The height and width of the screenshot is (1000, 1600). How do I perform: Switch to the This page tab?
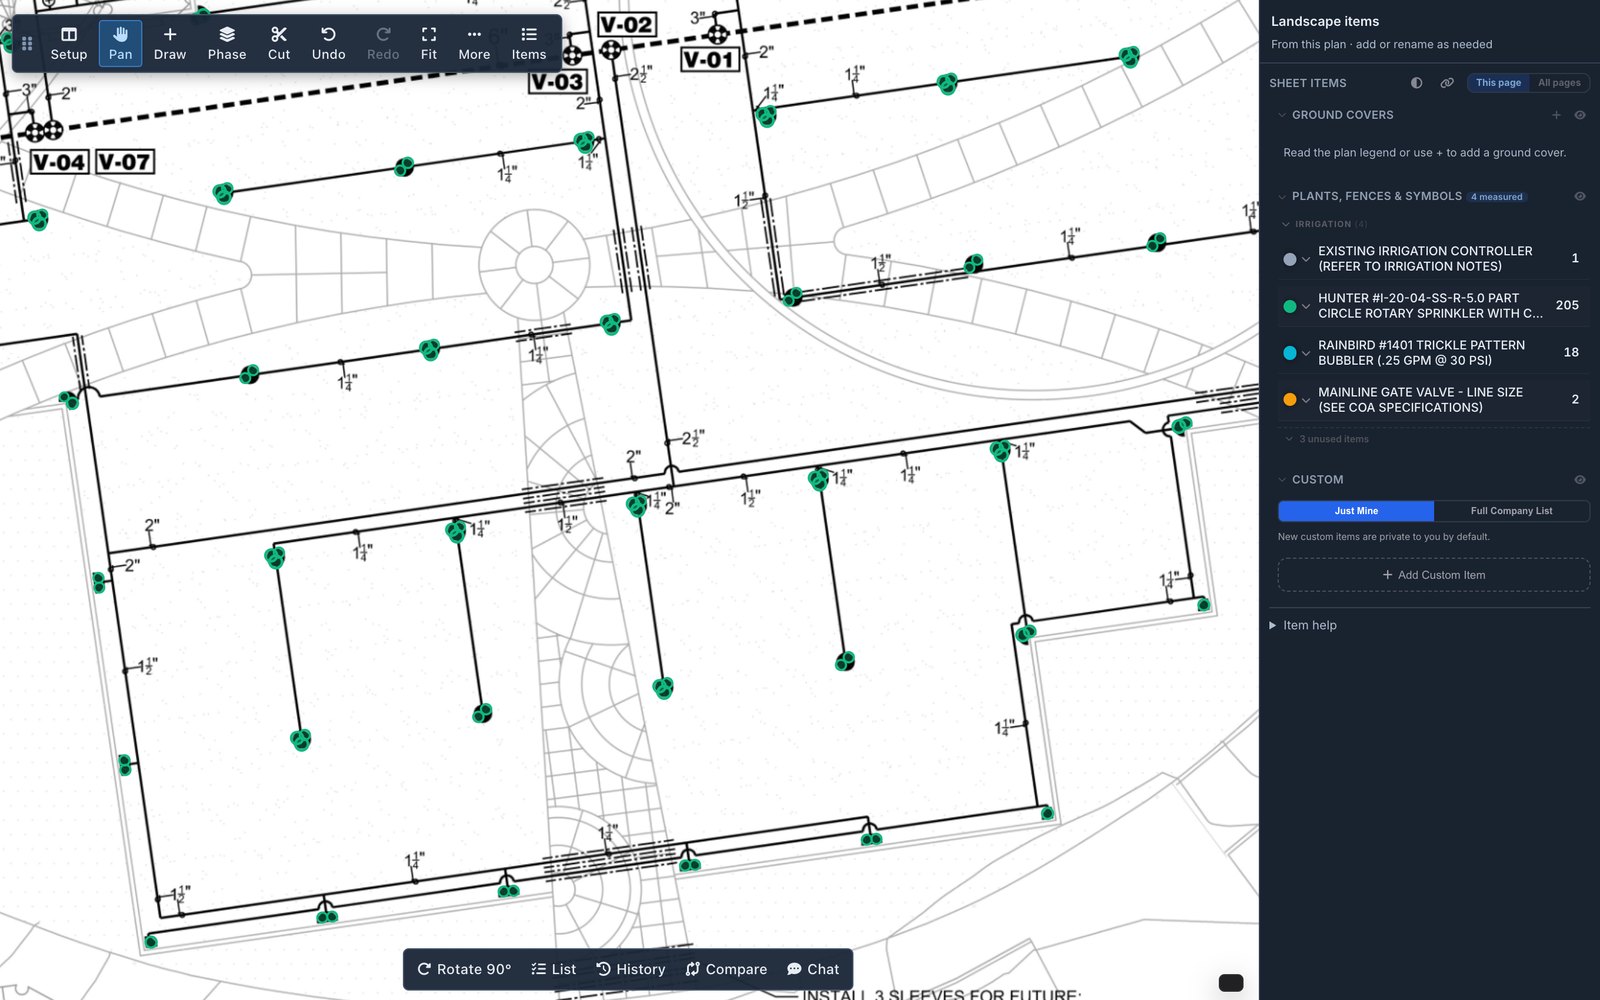(x=1498, y=83)
